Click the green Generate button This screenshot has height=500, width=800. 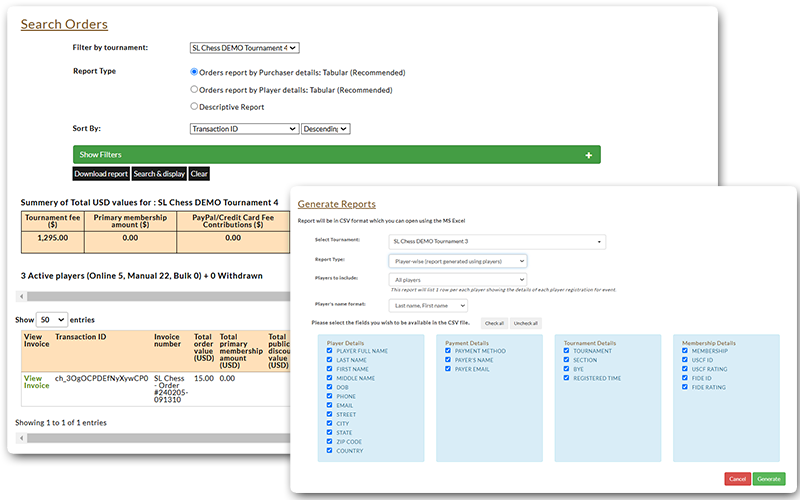(768, 479)
